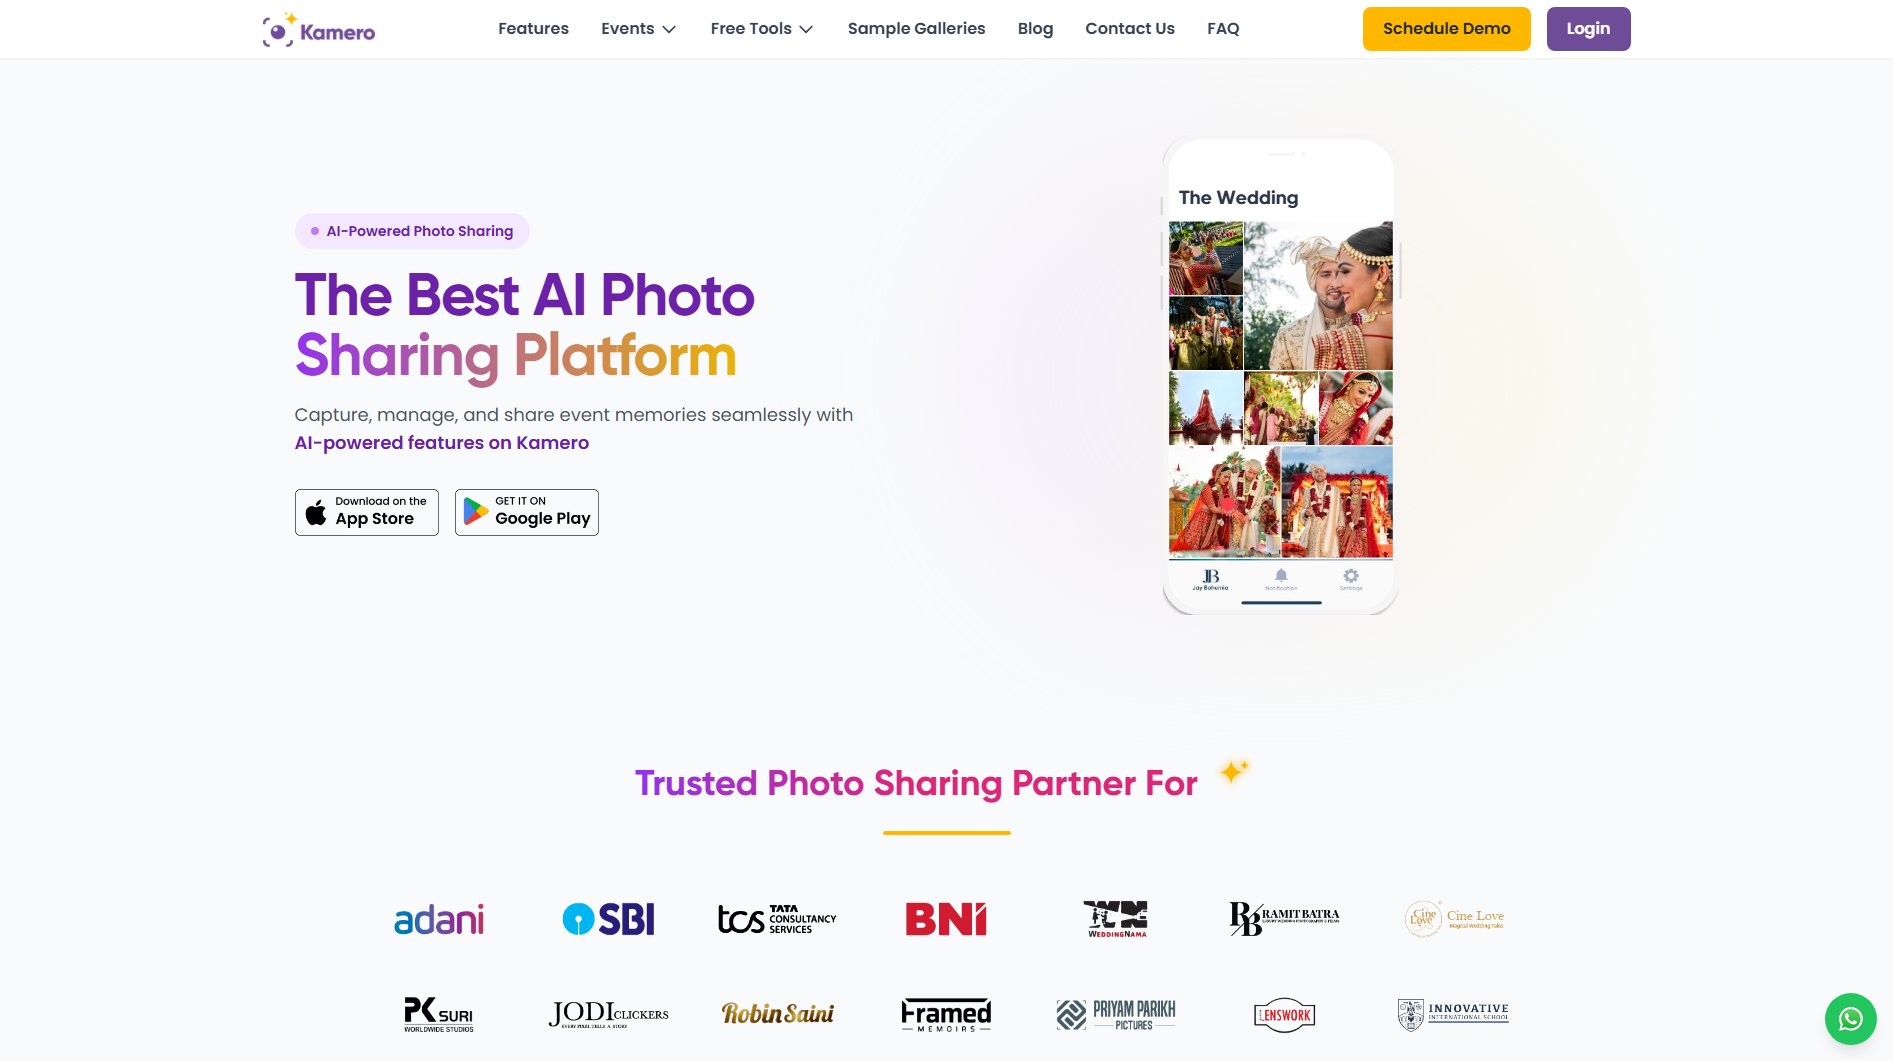
Task: Expand the Free Tools dropdown menu
Action: tap(761, 29)
